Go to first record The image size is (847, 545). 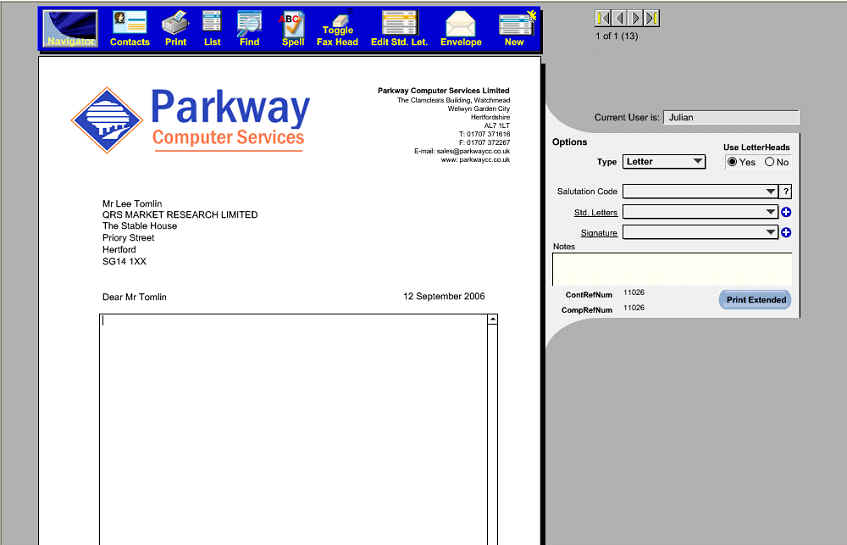[602, 18]
